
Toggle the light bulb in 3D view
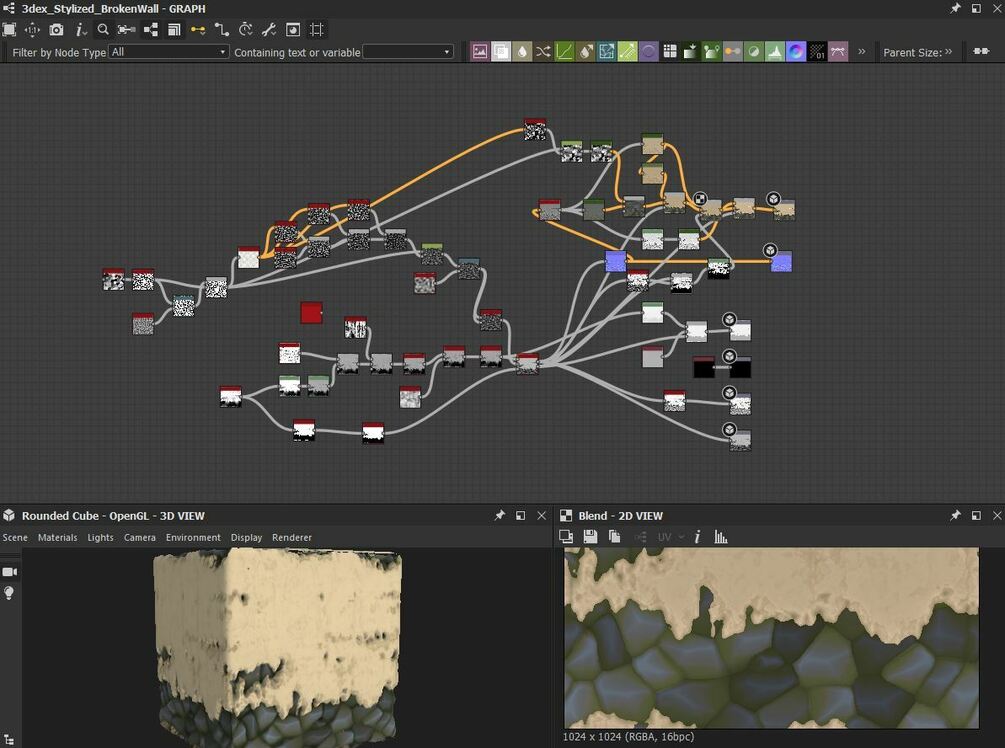click(x=10, y=593)
